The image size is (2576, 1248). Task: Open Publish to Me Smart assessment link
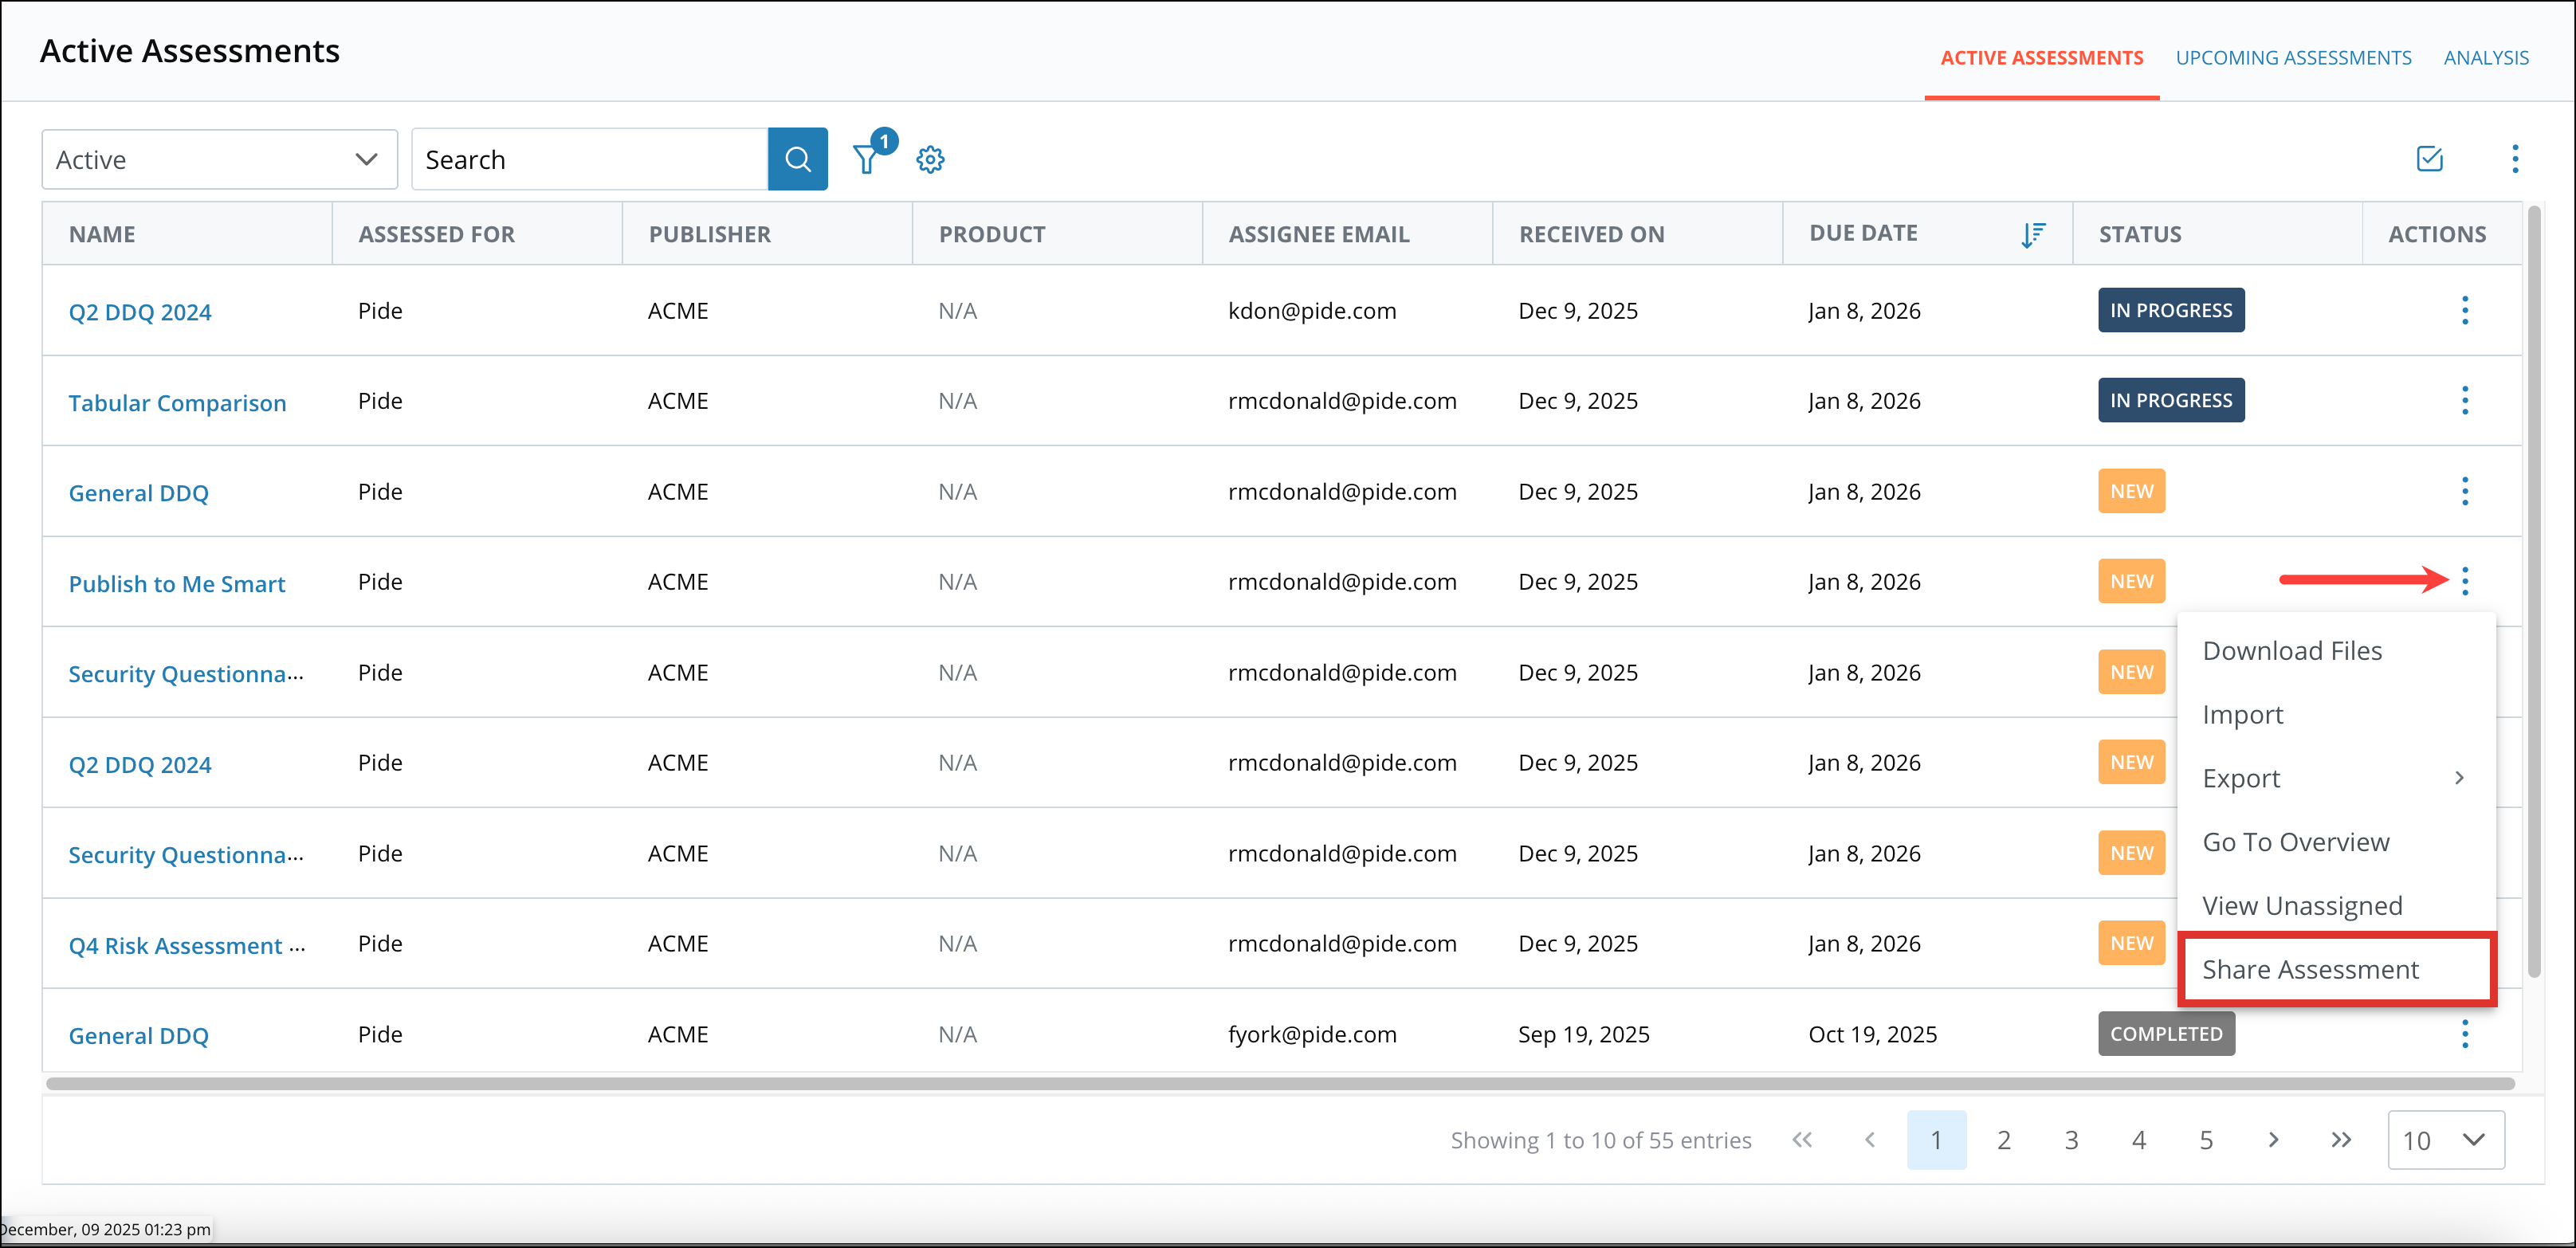tap(177, 584)
